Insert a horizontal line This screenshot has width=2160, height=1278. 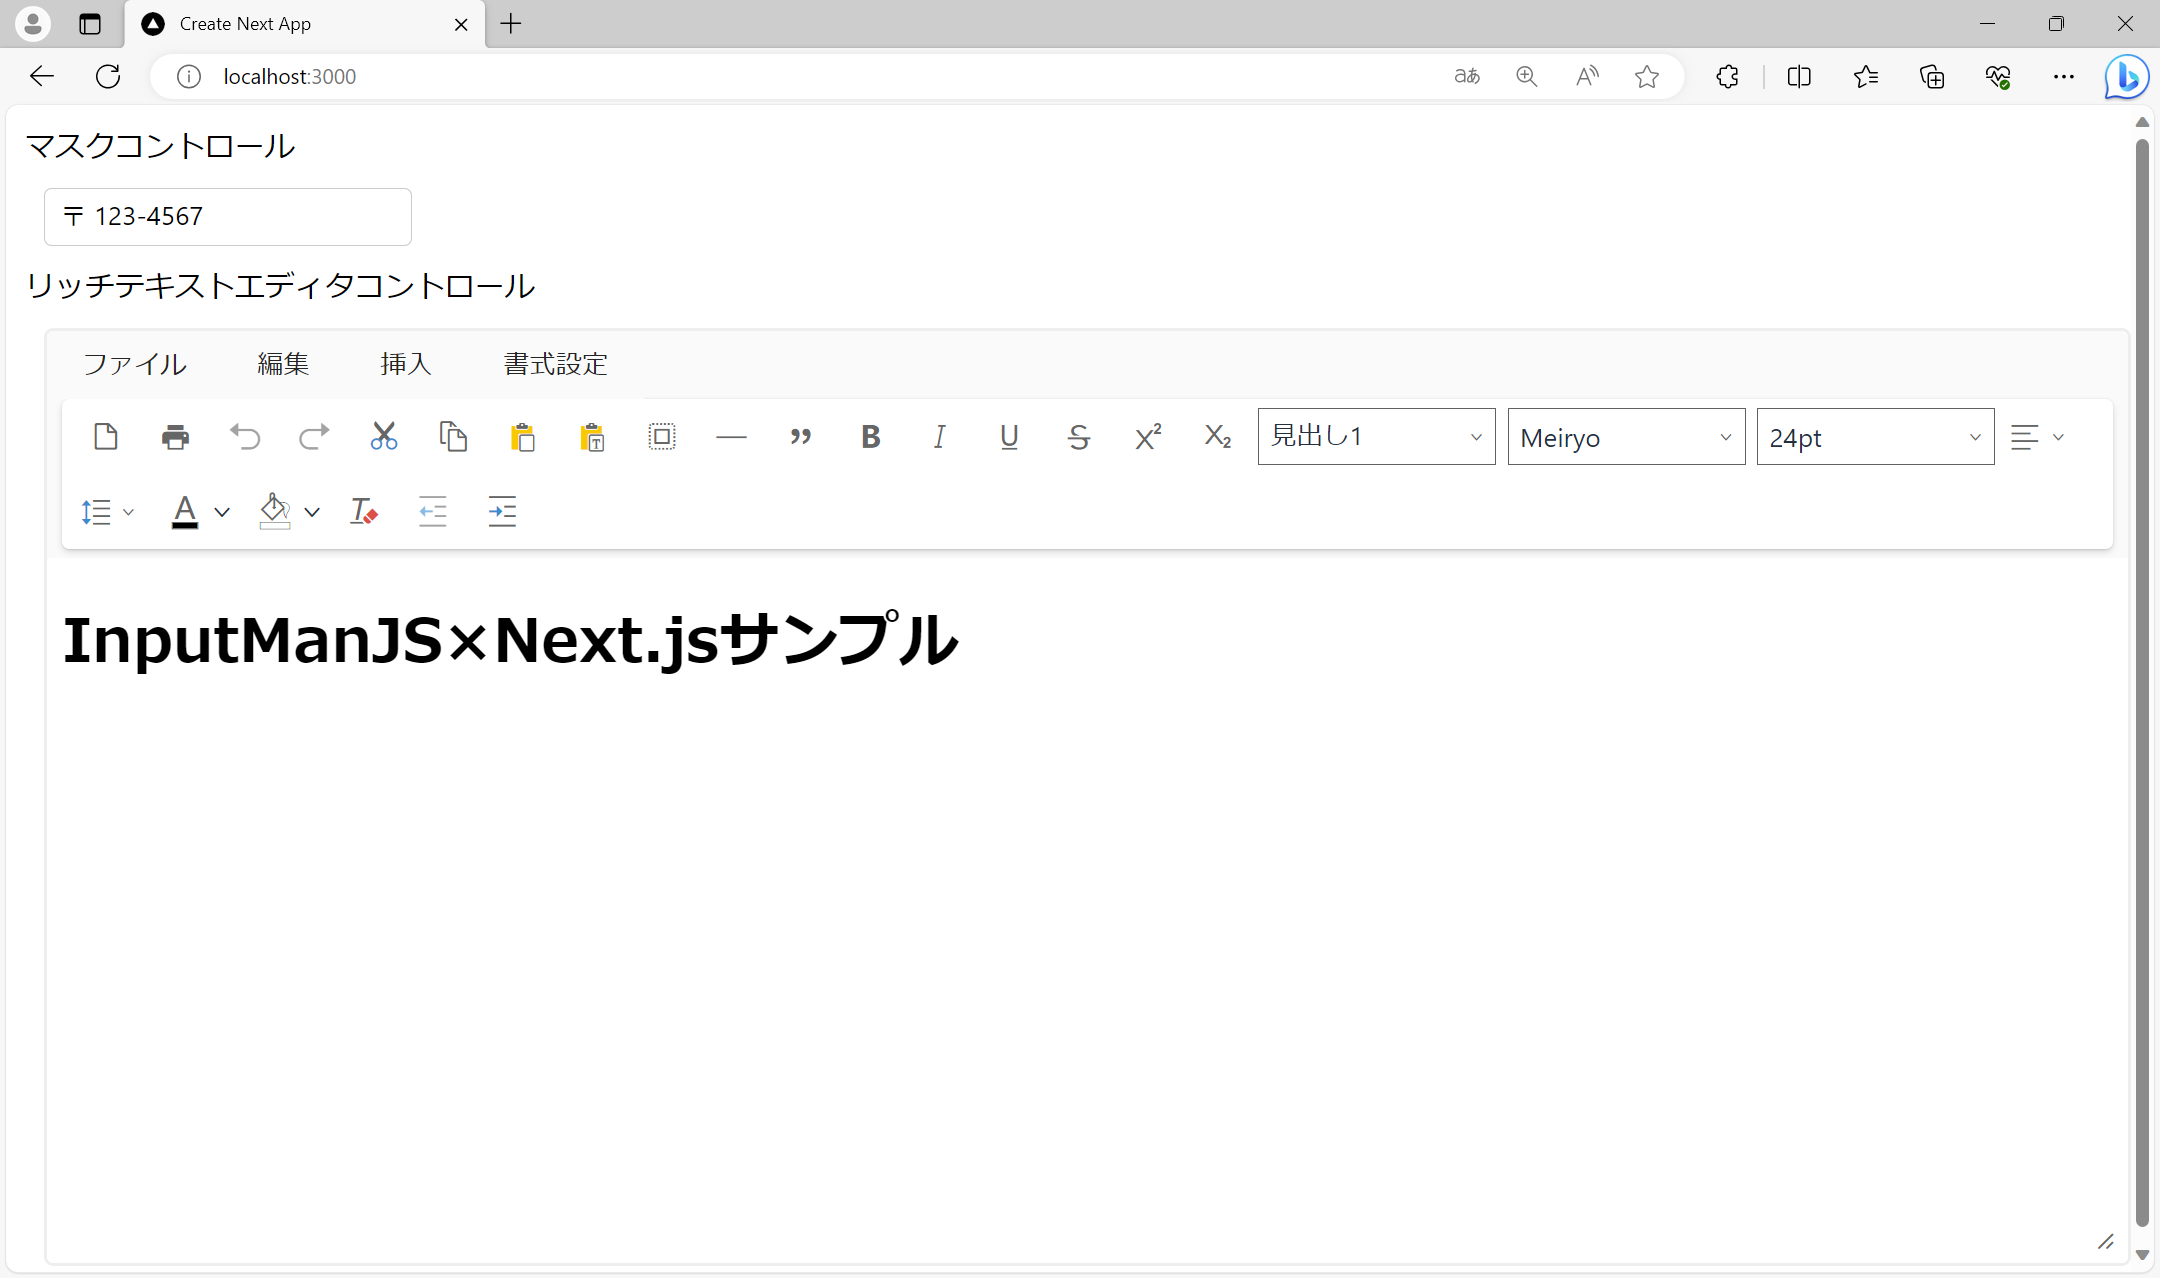(731, 437)
